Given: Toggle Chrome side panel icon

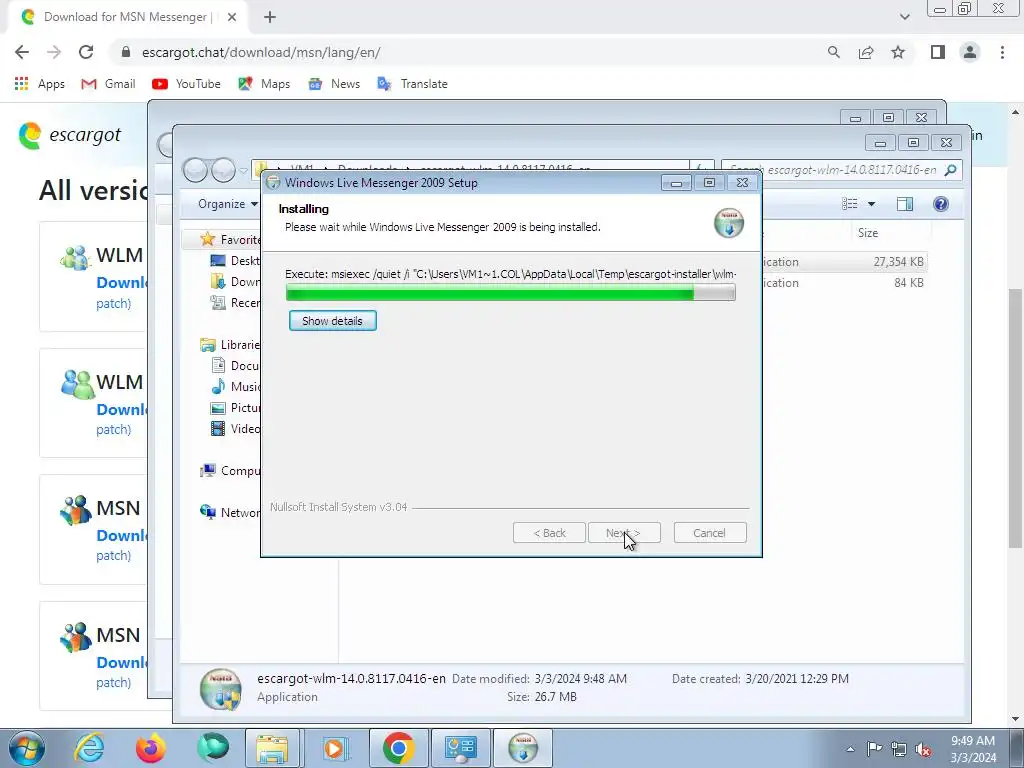Looking at the screenshot, I should 938,52.
